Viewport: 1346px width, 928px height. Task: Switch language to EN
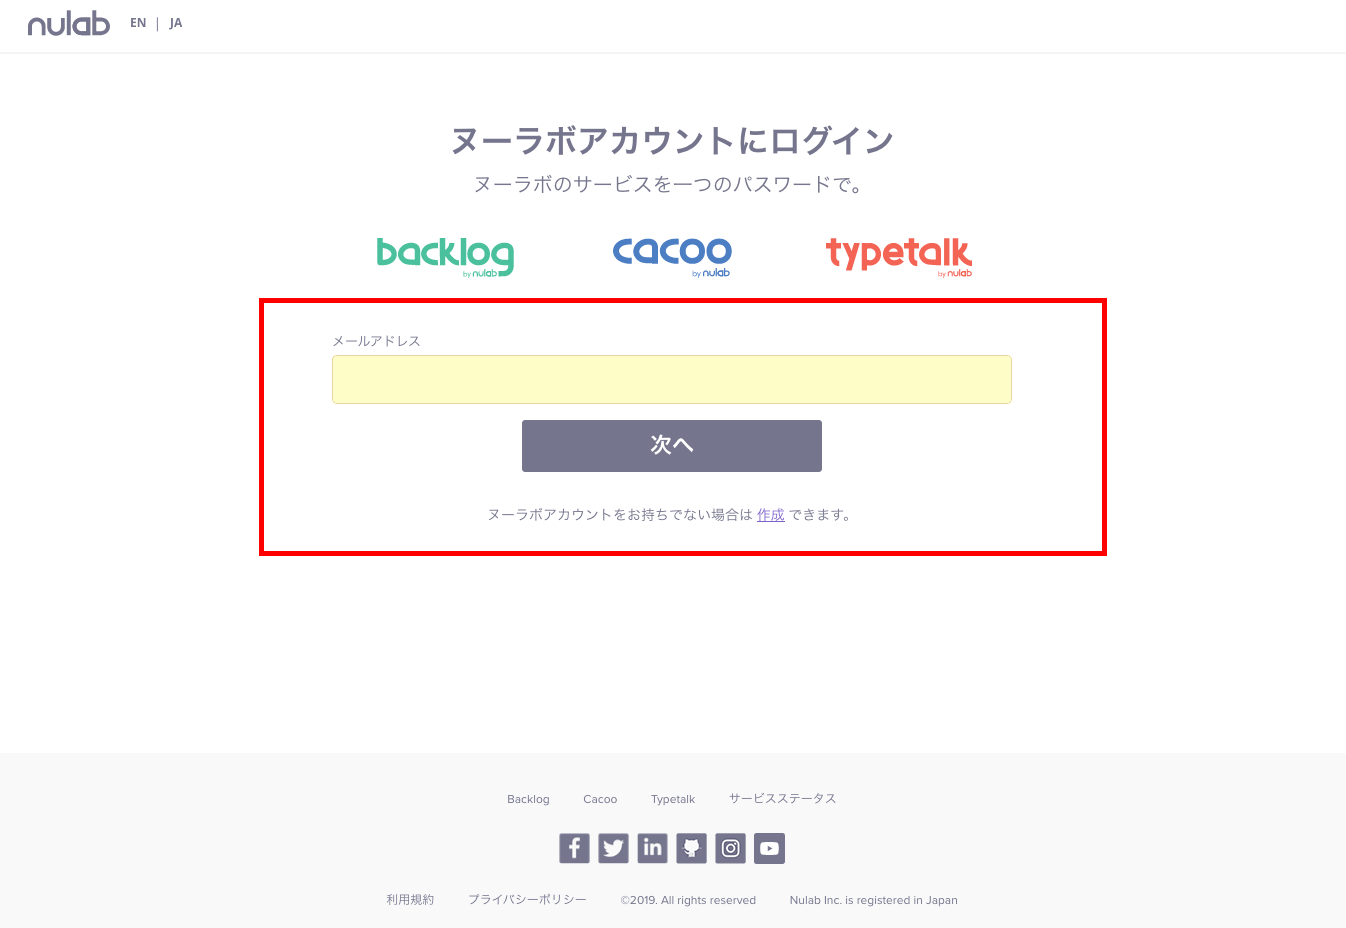[x=138, y=23]
